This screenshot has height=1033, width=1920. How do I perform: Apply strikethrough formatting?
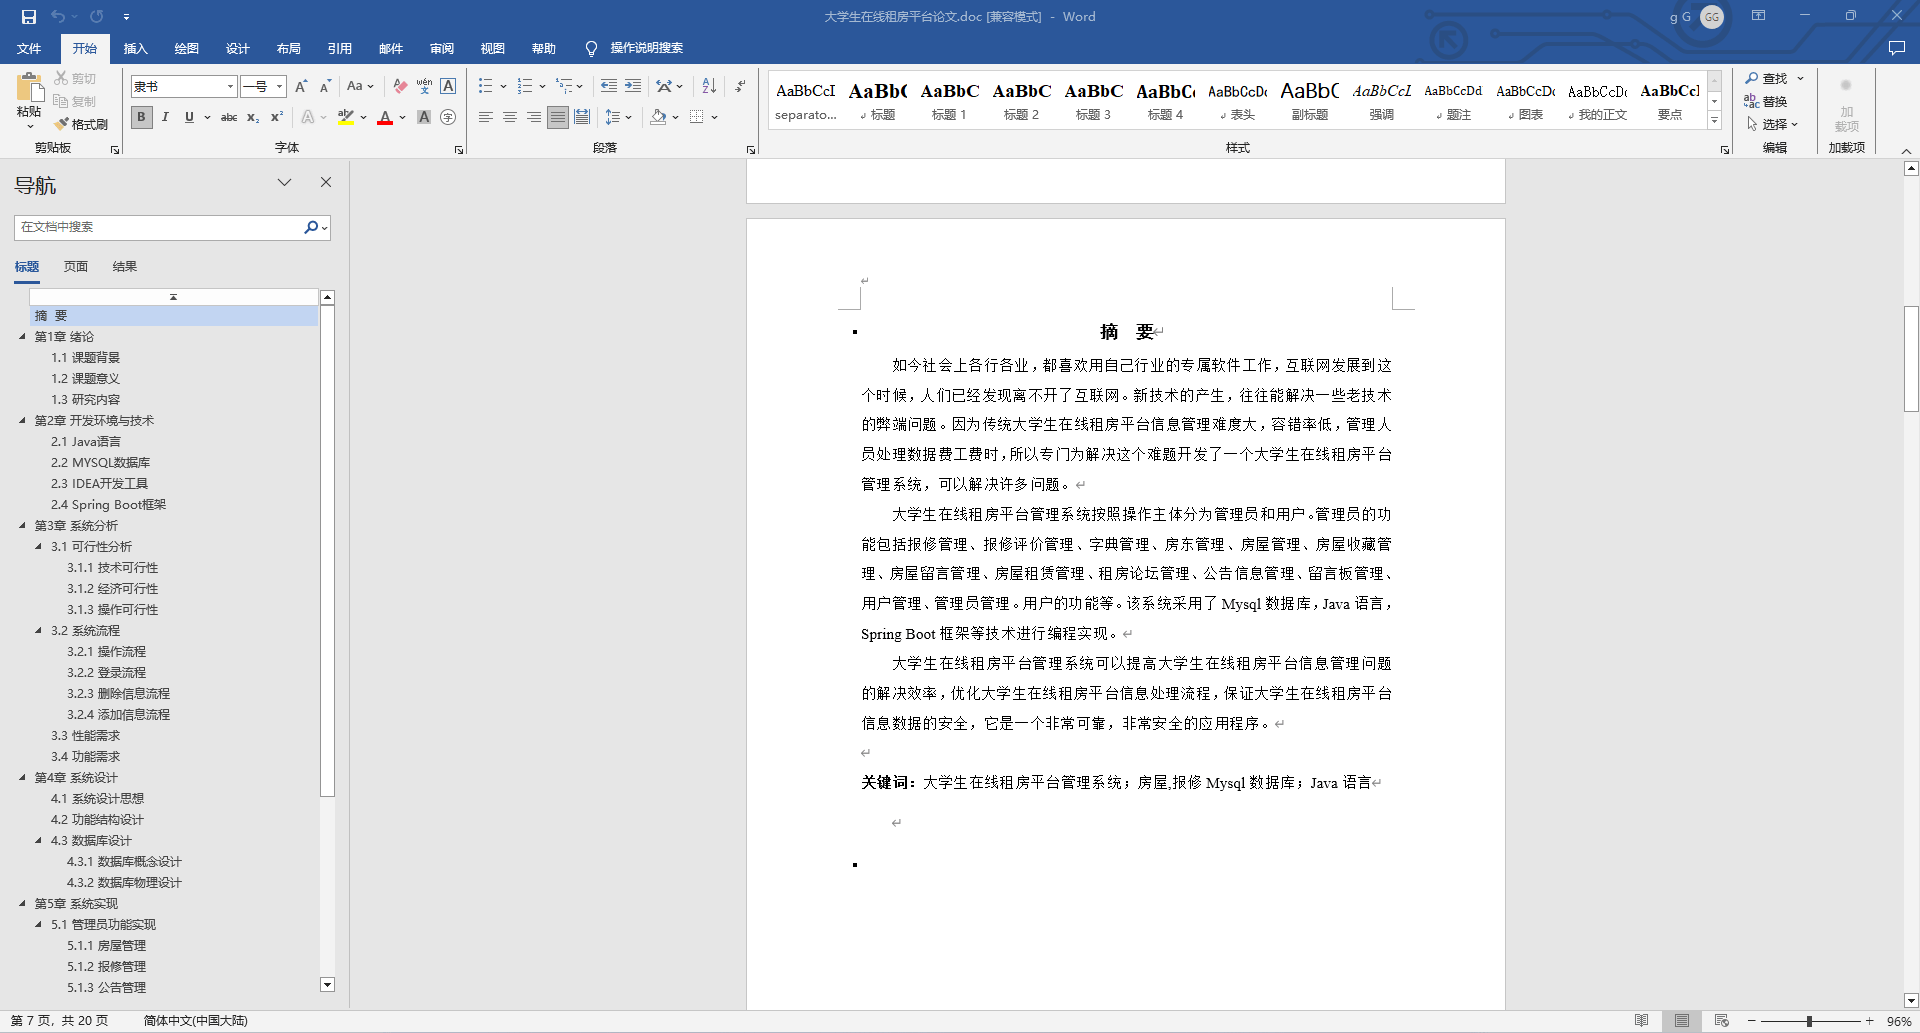(x=229, y=117)
